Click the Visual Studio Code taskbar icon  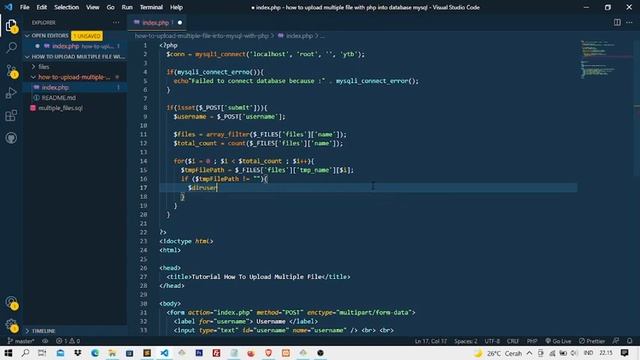(164, 353)
